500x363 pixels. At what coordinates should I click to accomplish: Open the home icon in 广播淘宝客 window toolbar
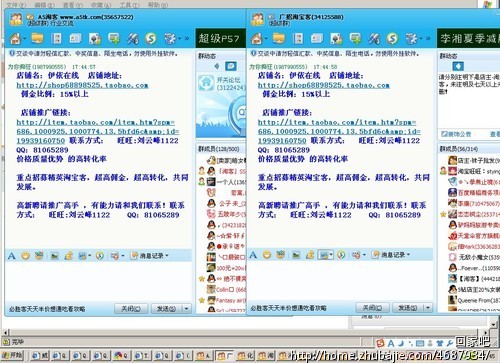pyautogui.click(x=256, y=39)
